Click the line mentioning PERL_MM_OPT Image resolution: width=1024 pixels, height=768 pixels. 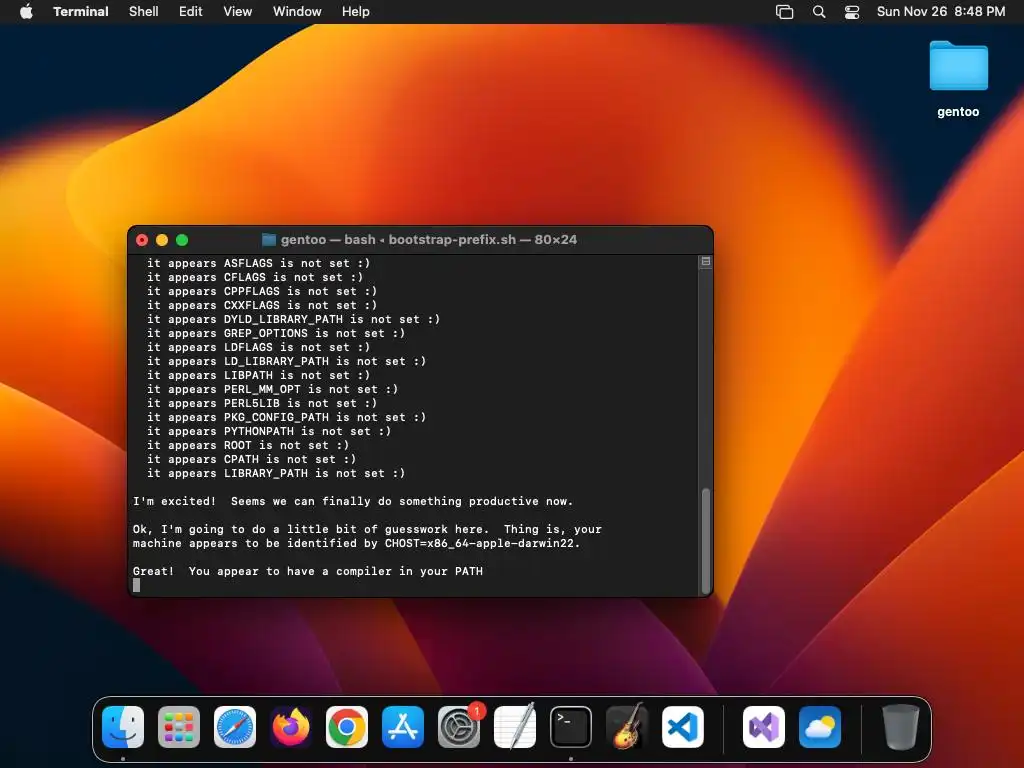click(x=272, y=389)
